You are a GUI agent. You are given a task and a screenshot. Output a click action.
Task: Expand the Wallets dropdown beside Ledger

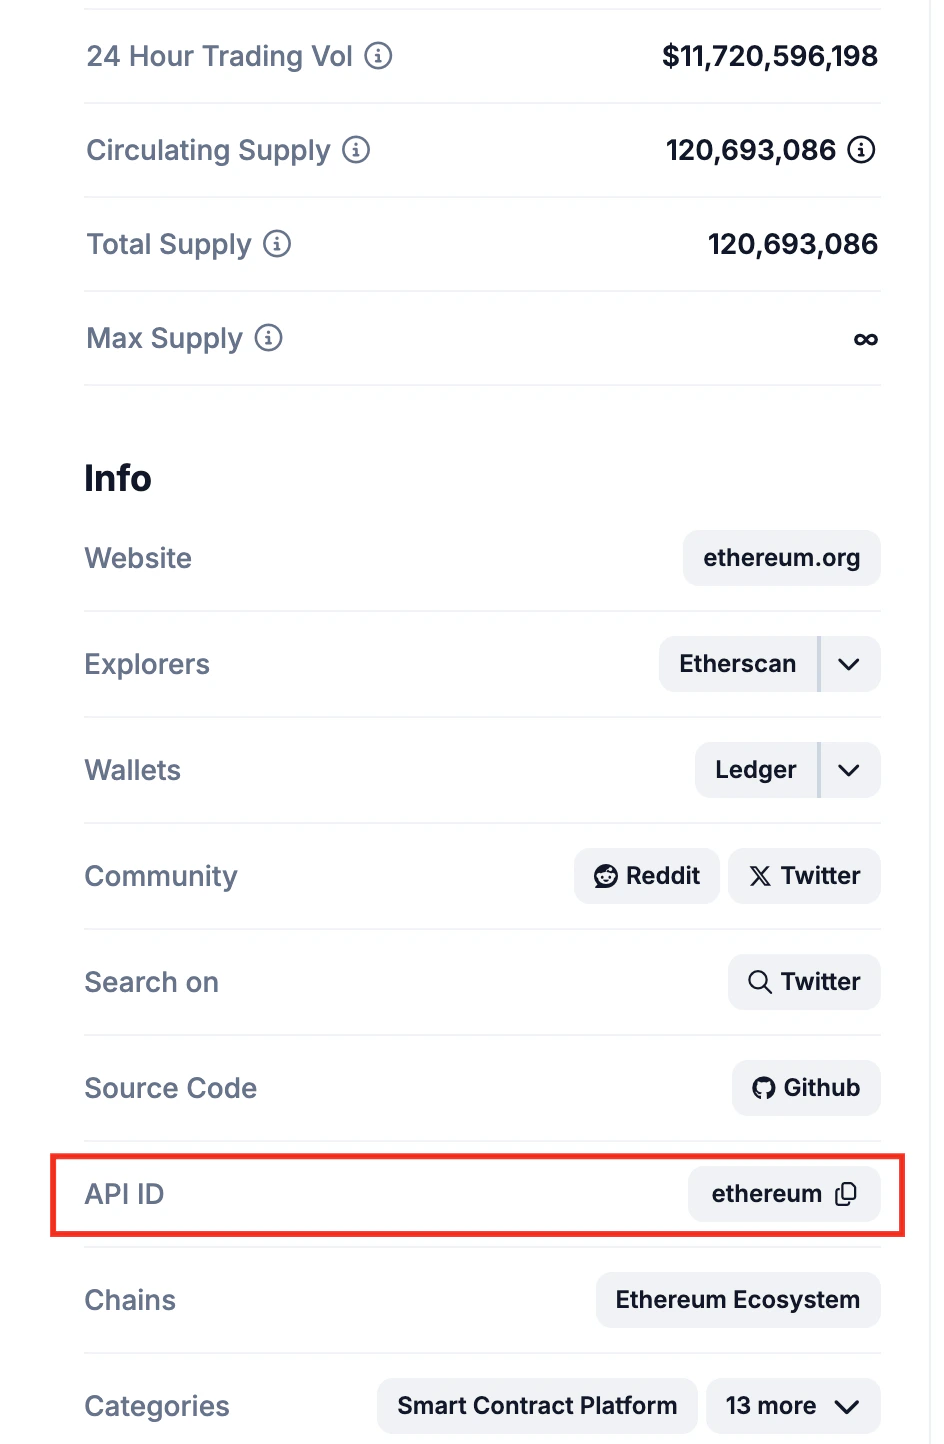tap(848, 770)
